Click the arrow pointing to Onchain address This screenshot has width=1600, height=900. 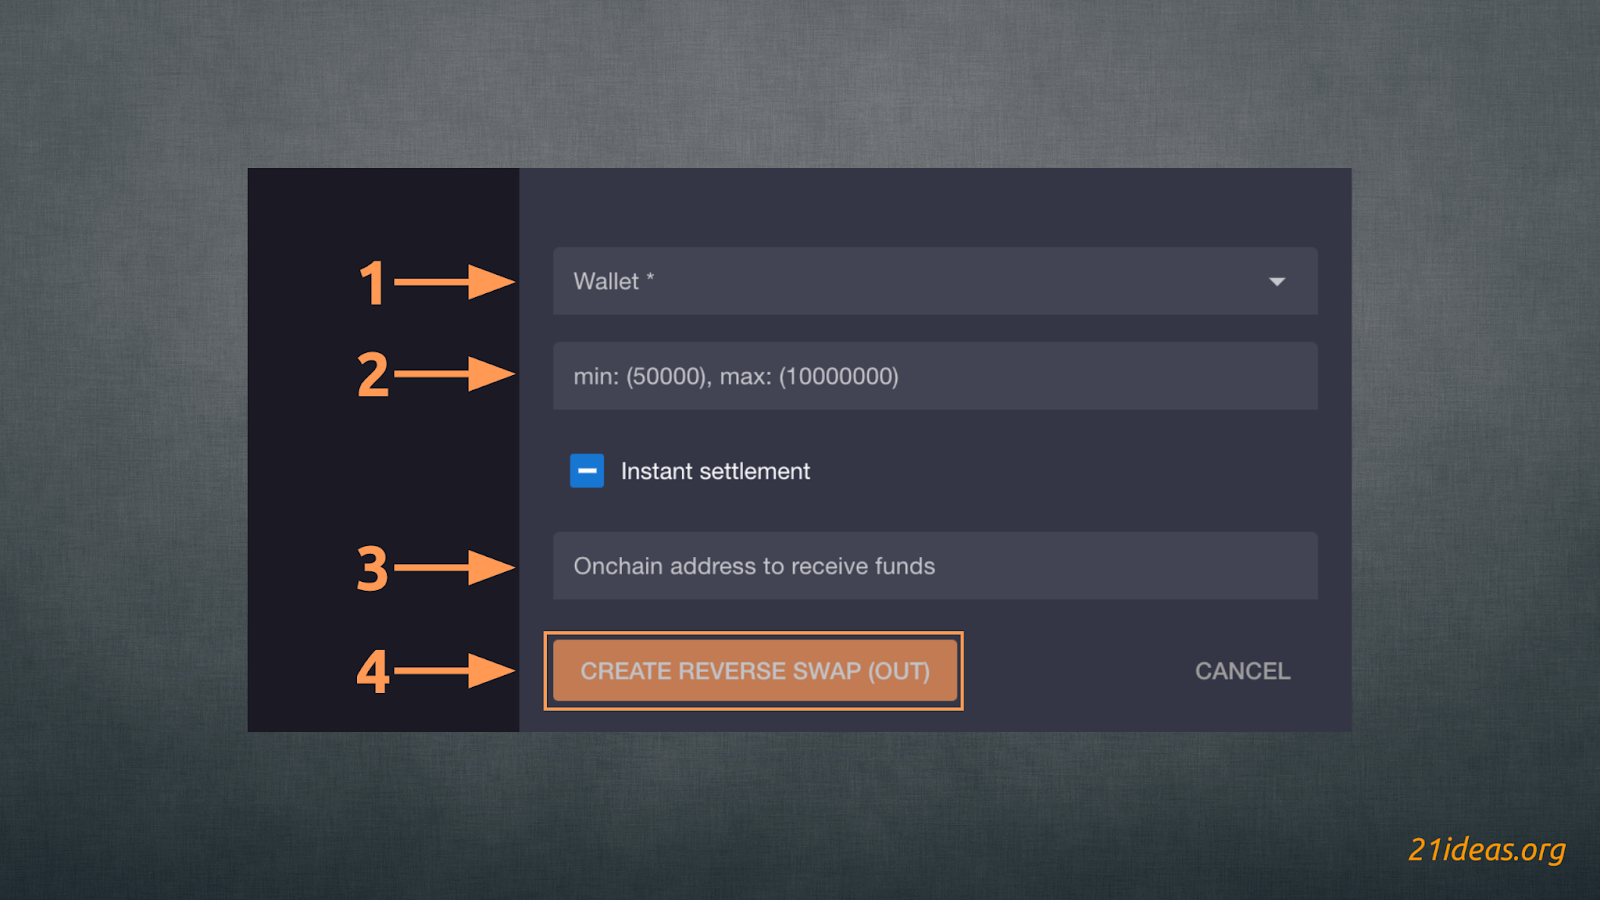pos(455,567)
